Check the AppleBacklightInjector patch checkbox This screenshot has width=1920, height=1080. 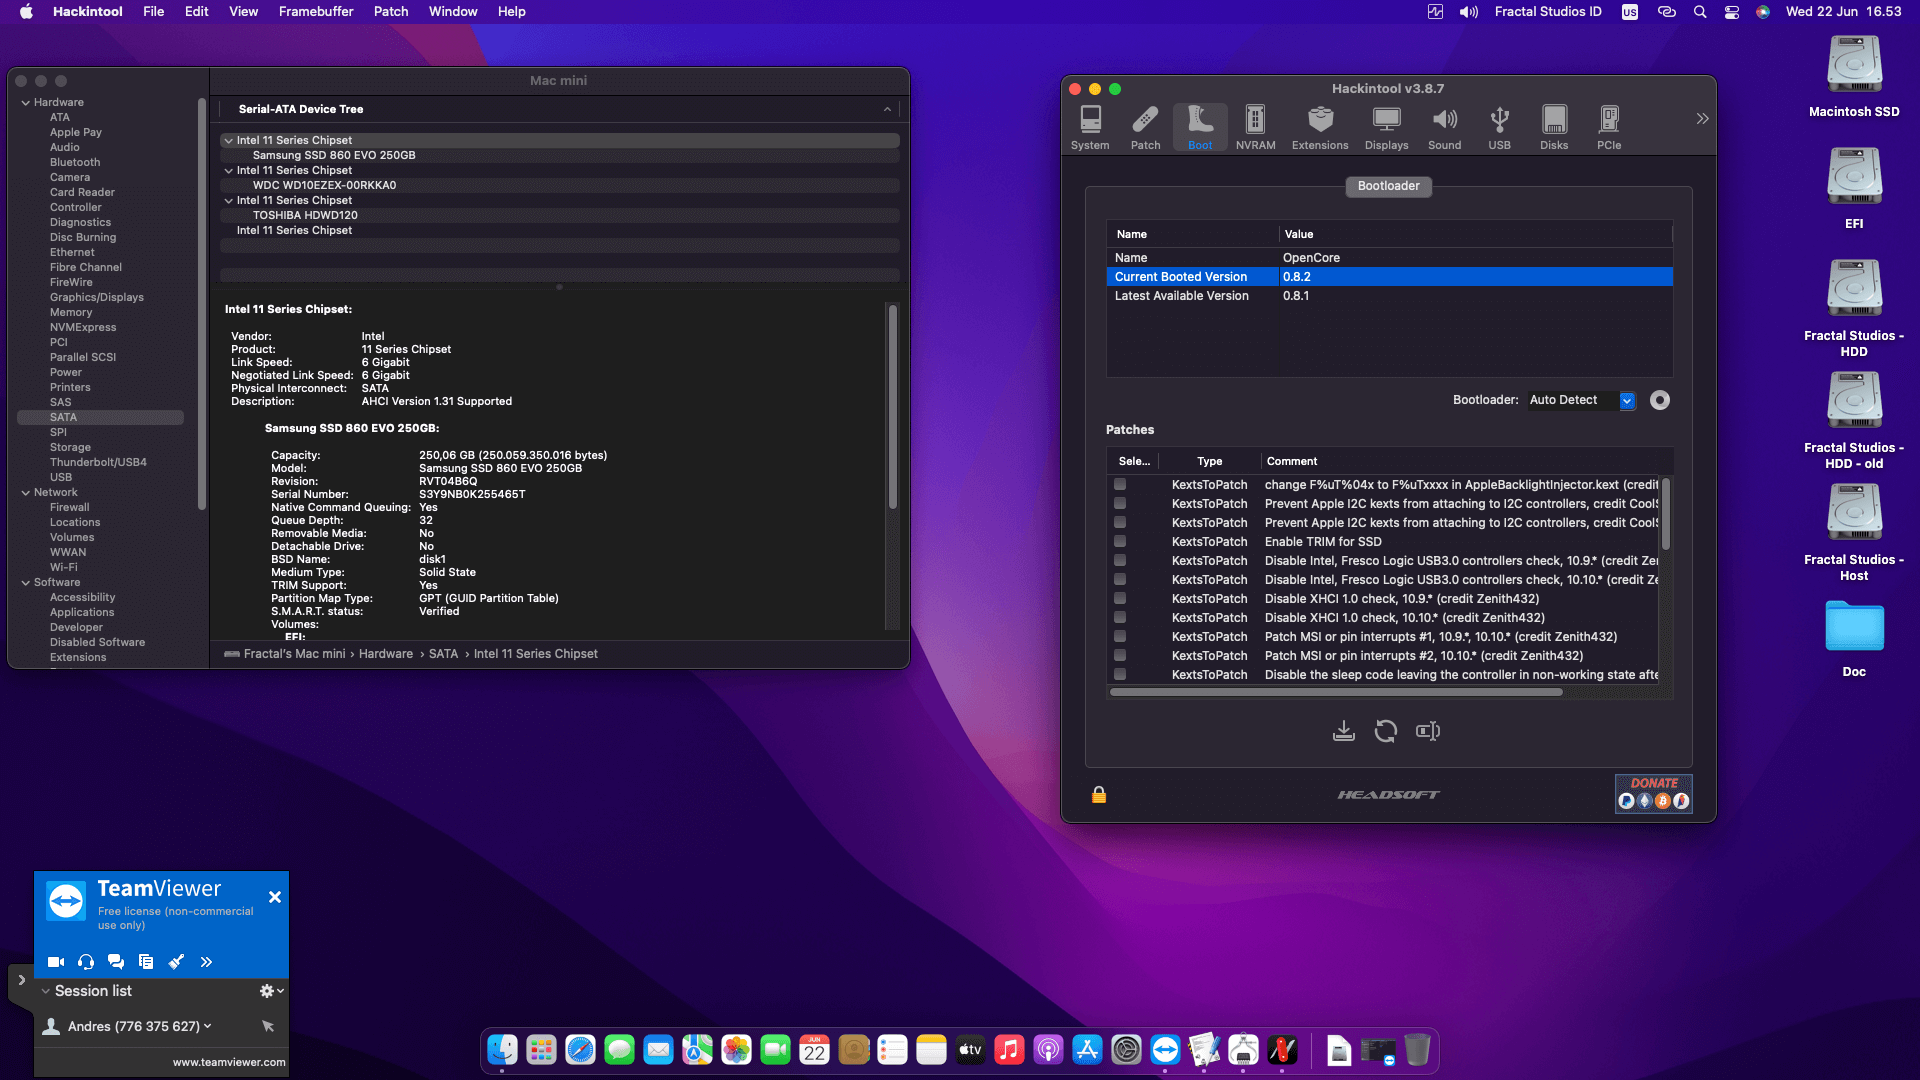click(x=1120, y=485)
